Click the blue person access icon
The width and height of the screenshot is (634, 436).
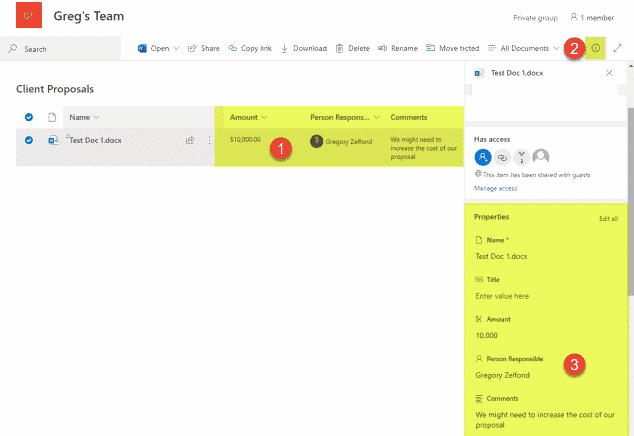coord(483,157)
